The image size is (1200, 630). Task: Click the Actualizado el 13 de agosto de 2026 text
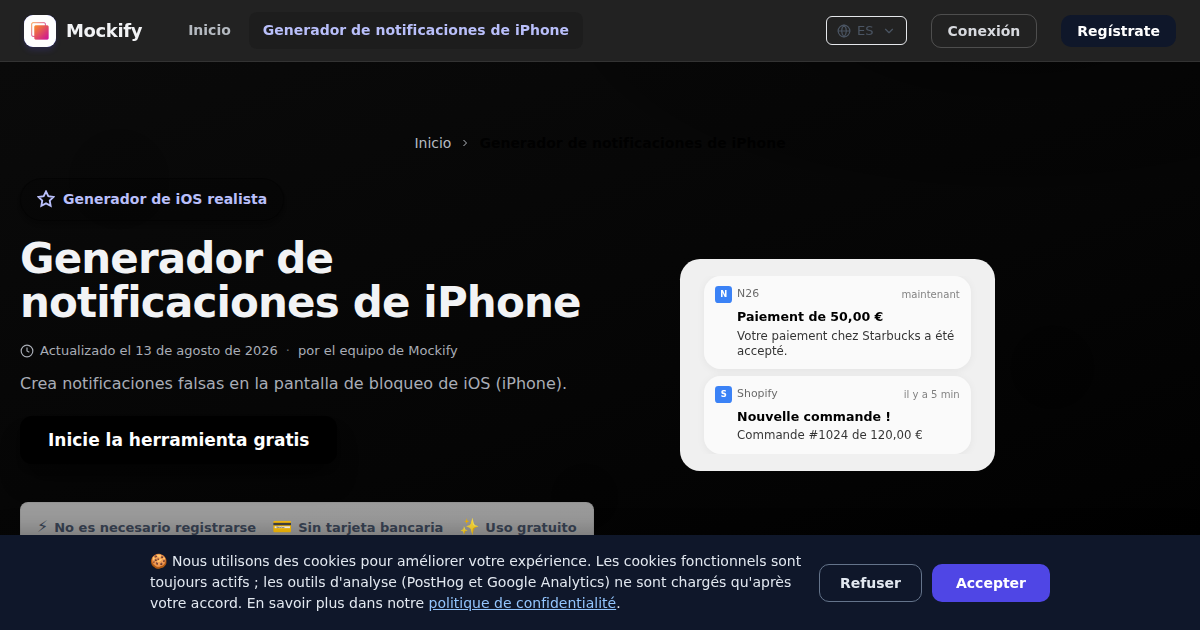(x=158, y=351)
